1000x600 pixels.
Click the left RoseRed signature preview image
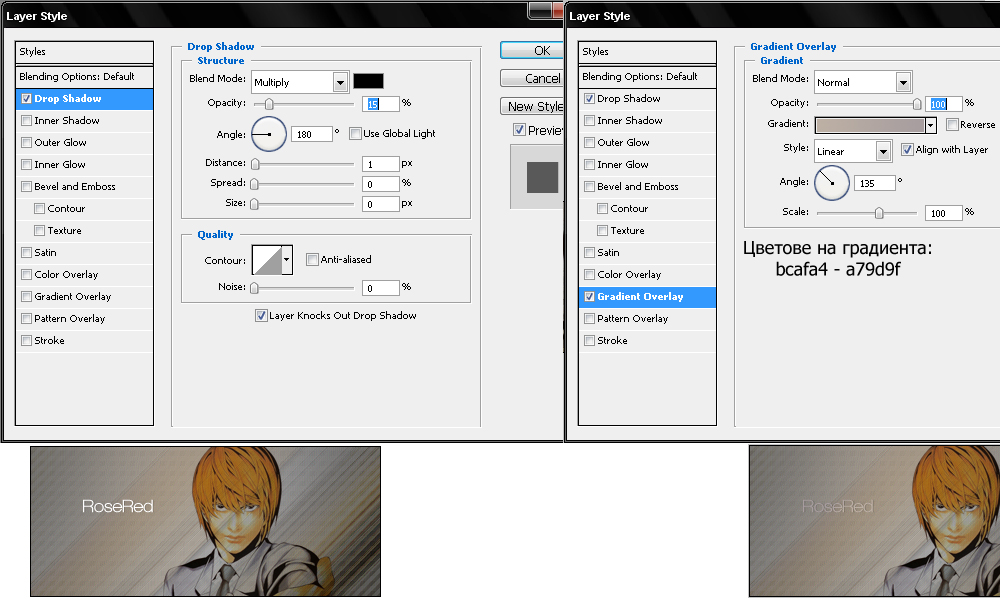pos(205,522)
